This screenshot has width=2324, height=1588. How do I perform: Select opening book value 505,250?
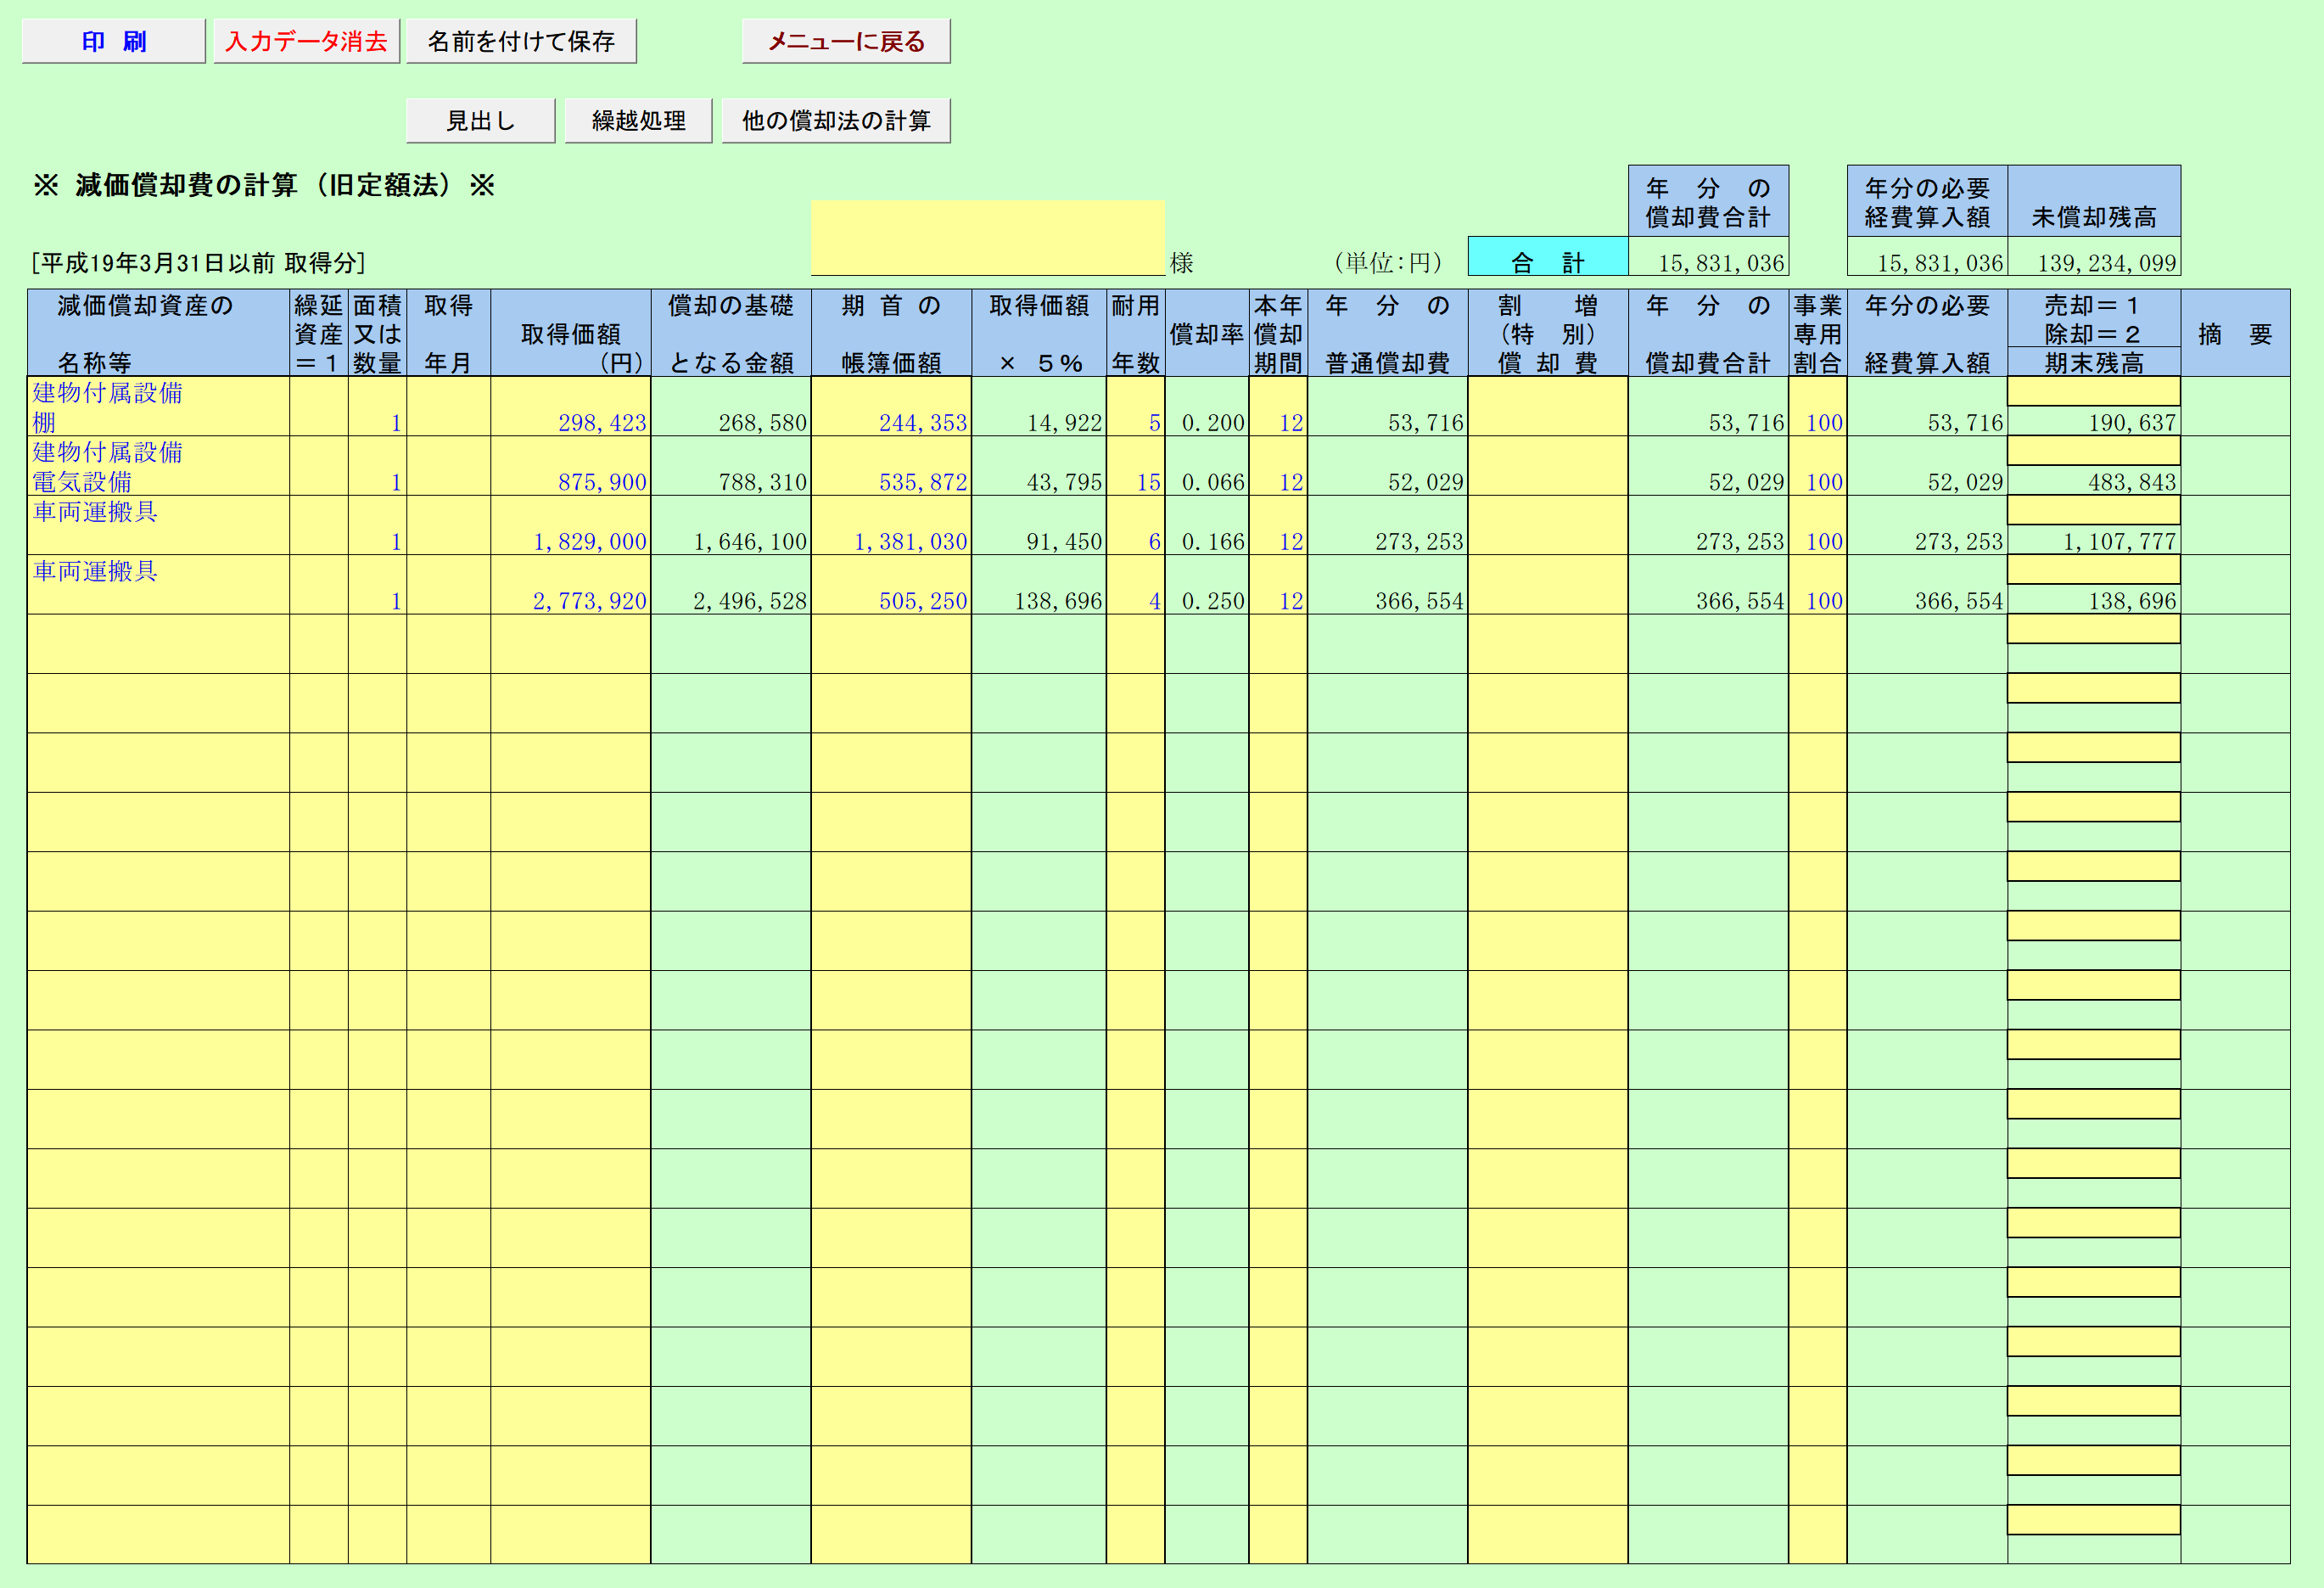tap(891, 585)
